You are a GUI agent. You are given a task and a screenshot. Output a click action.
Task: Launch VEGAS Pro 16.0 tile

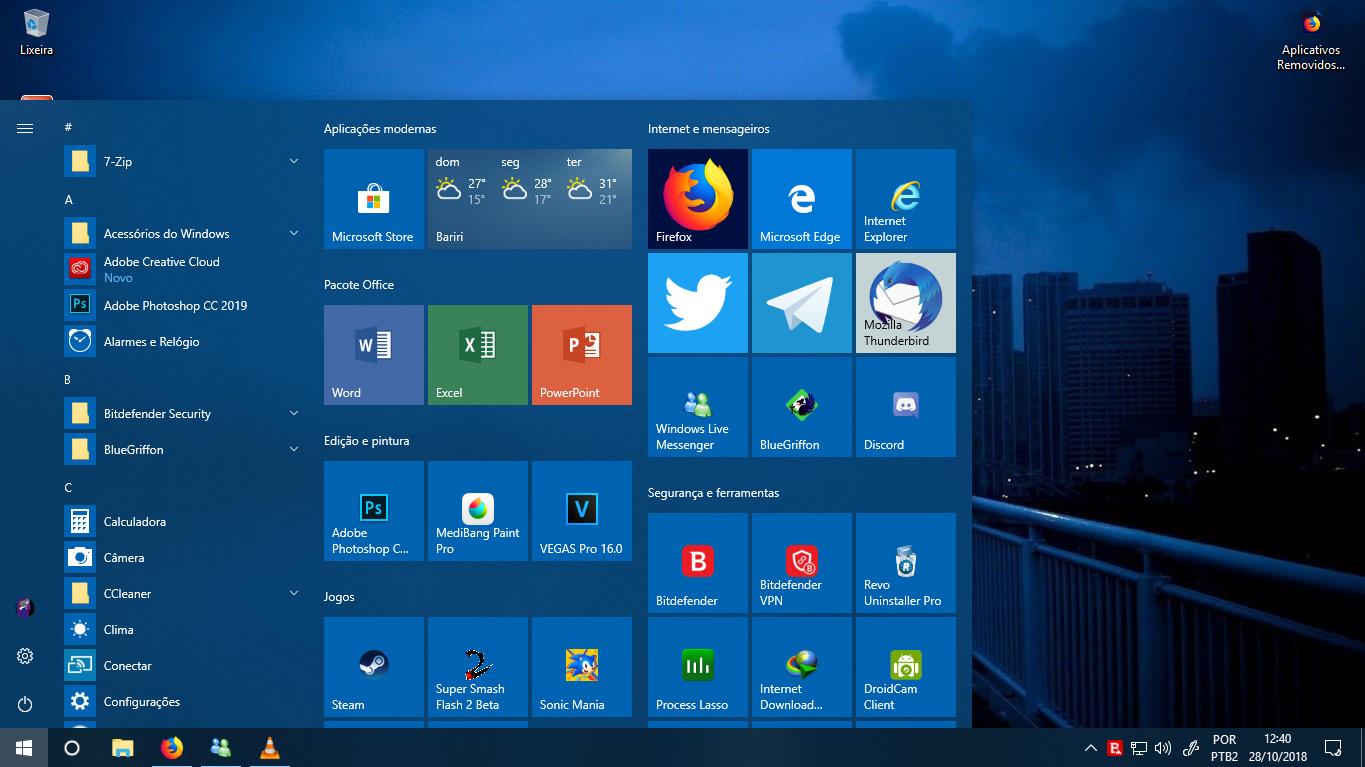pyautogui.click(x=582, y=511)
